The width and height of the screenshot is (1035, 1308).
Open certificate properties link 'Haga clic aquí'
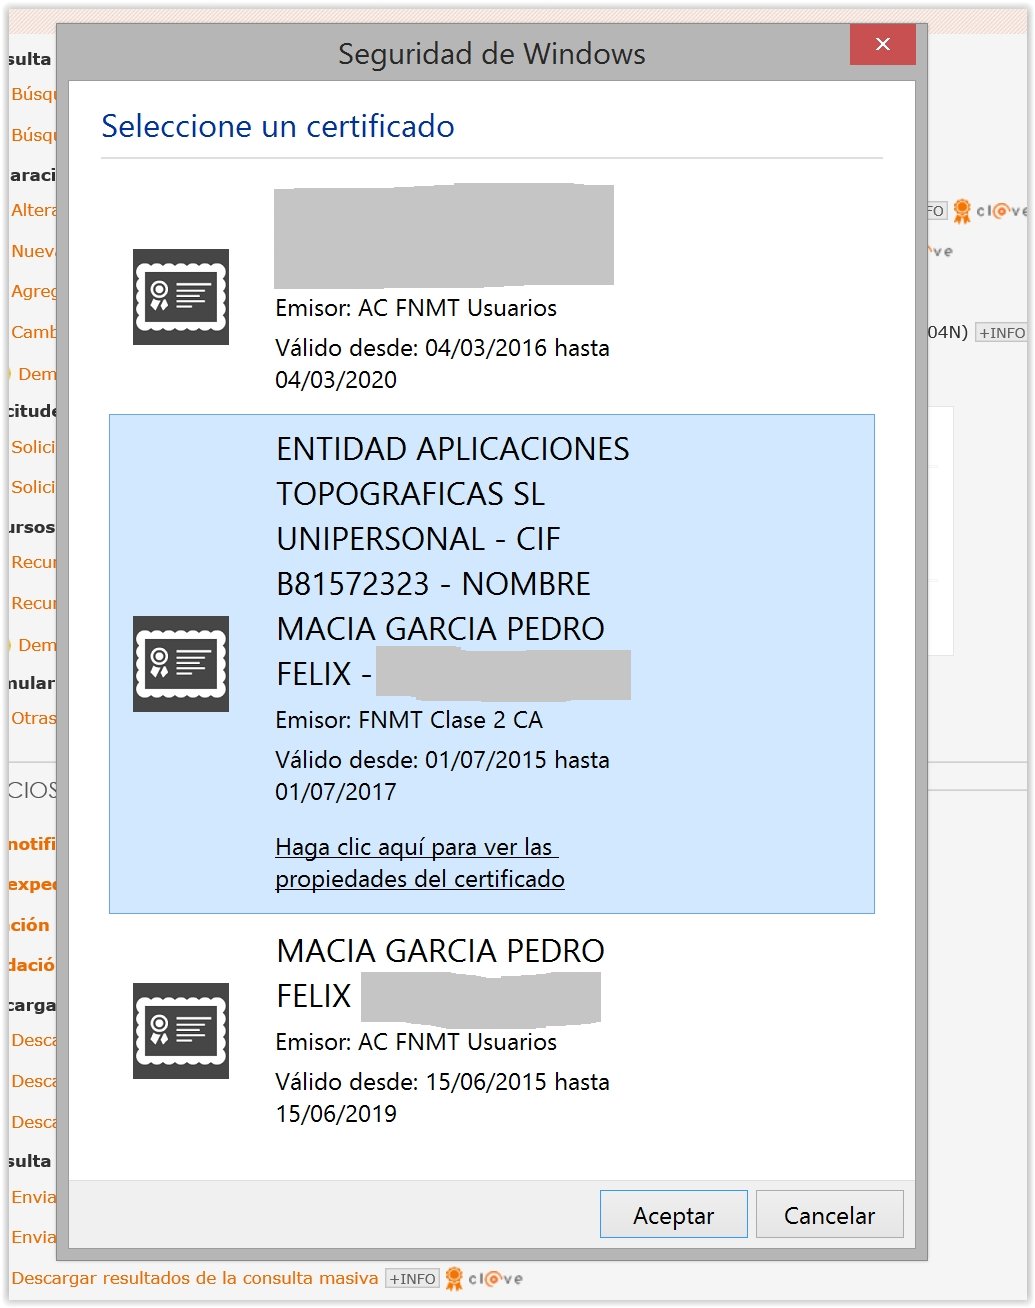pyautogui.click(x=420, y=863)
